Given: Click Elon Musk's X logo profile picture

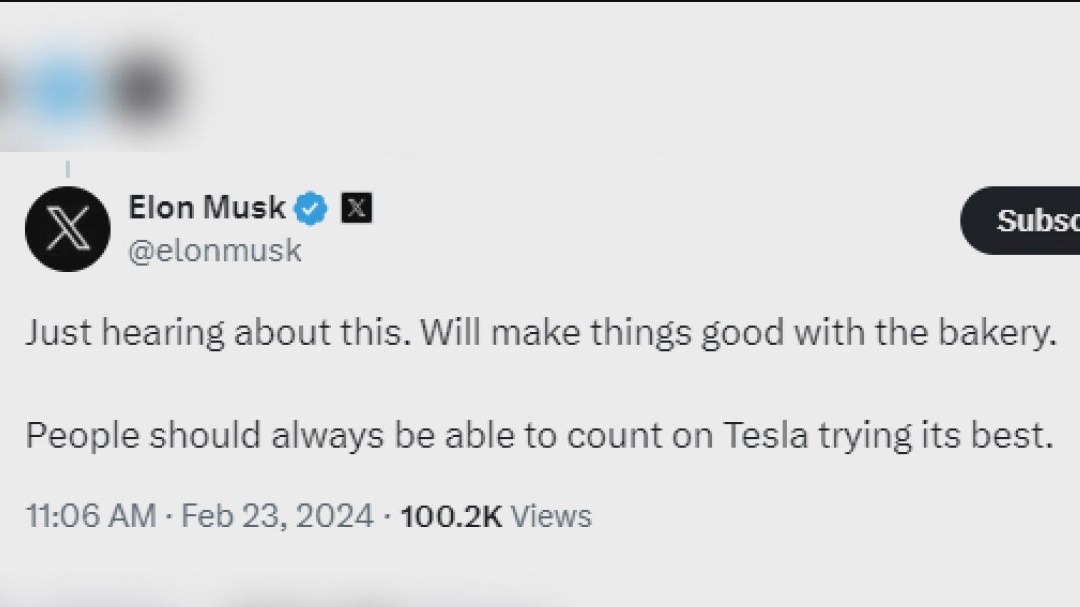Looking at the screenshot, I should [x=66, y=229].
